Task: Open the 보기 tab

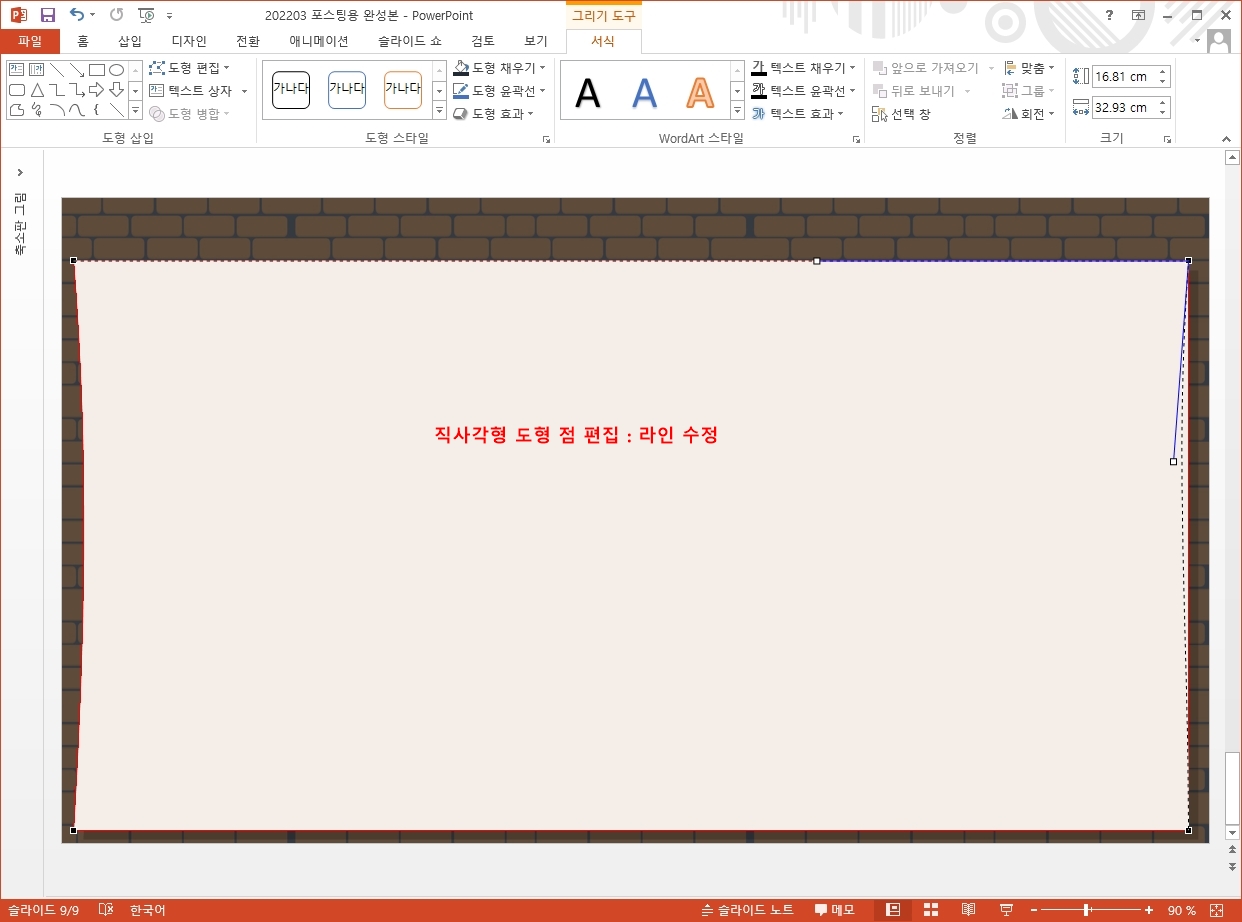Action: tap(536, 41)
